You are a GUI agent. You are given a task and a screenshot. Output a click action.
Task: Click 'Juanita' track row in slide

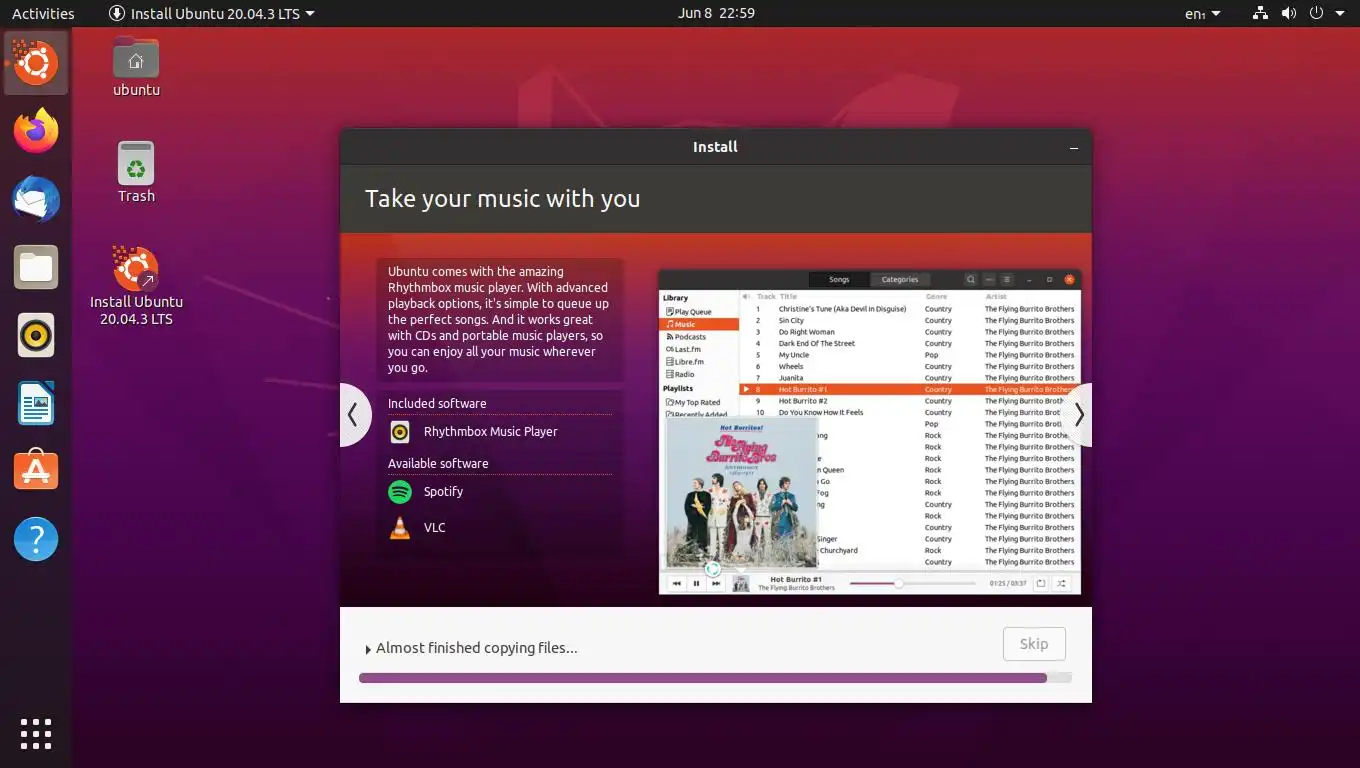910,378
